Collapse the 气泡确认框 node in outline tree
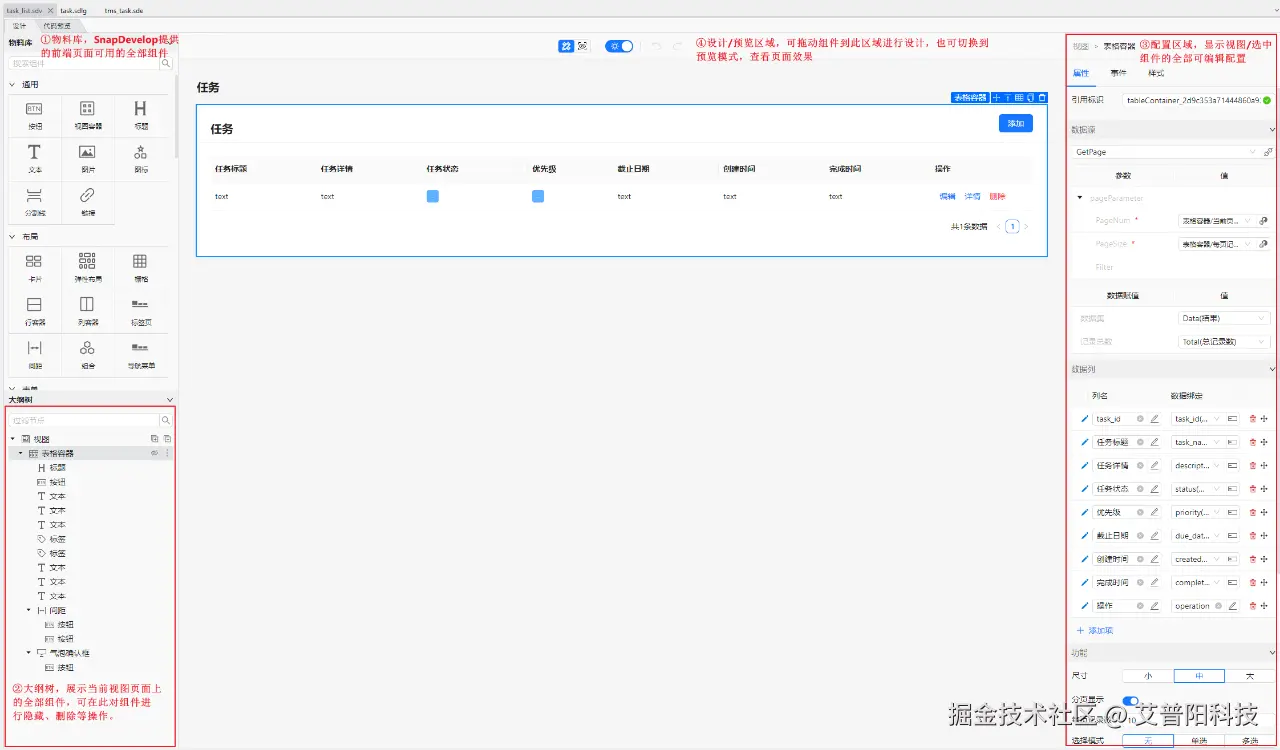 coord(29,653)
